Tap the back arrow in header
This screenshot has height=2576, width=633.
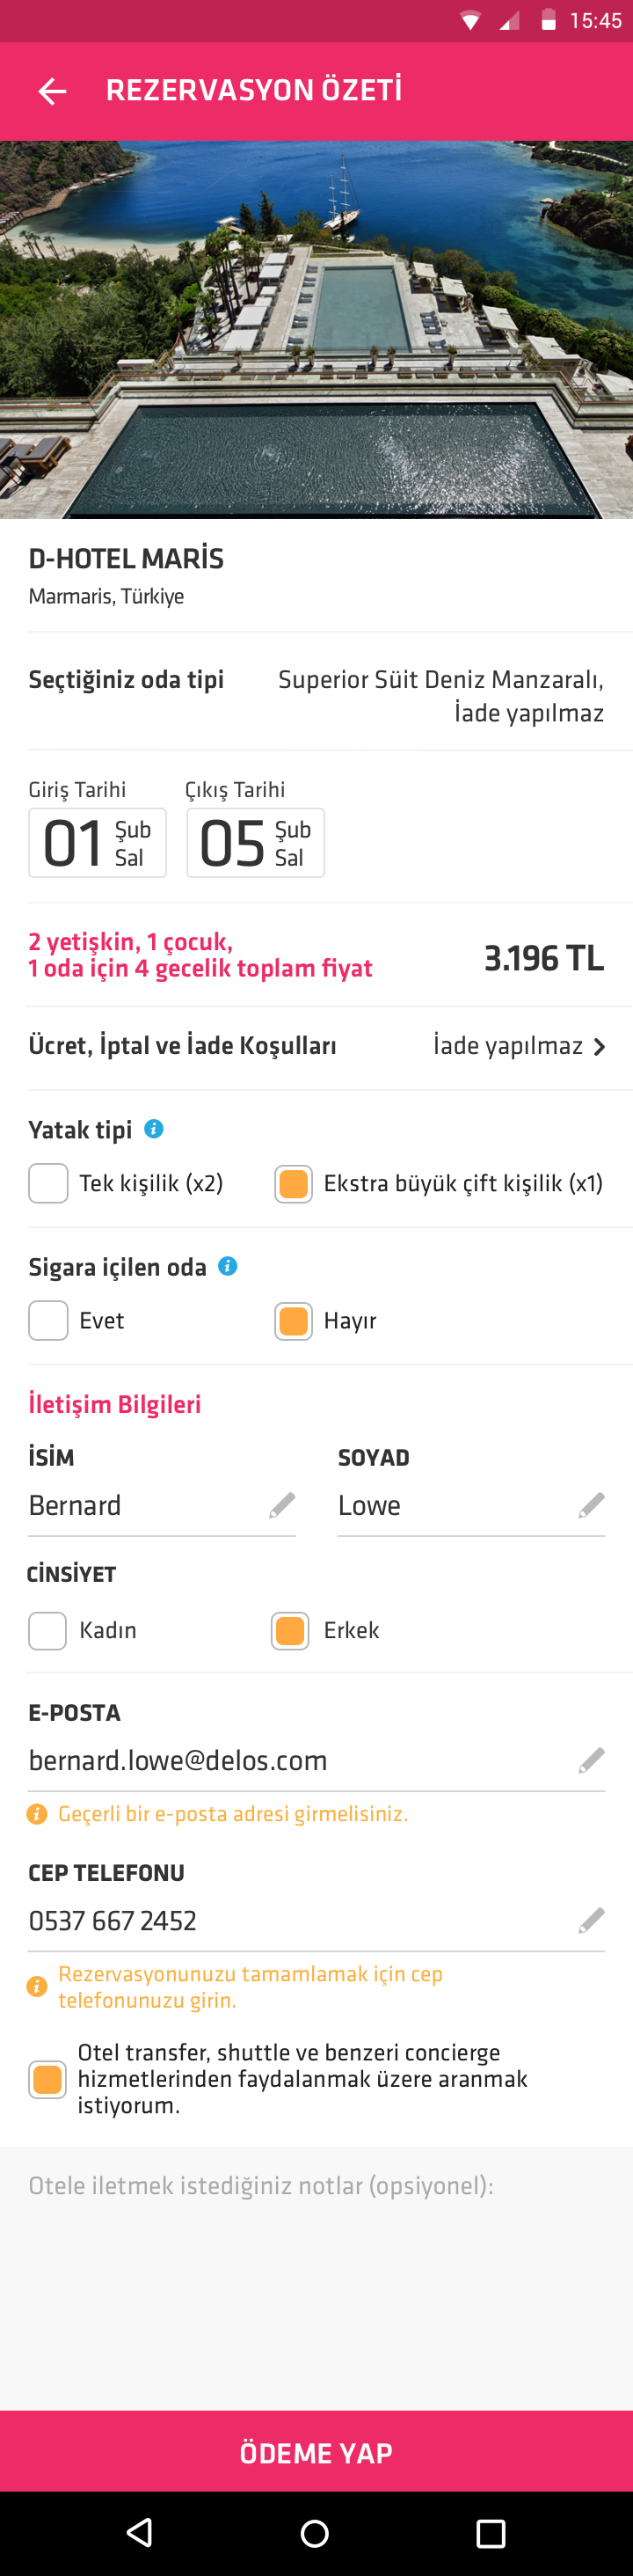coord(52,92)
